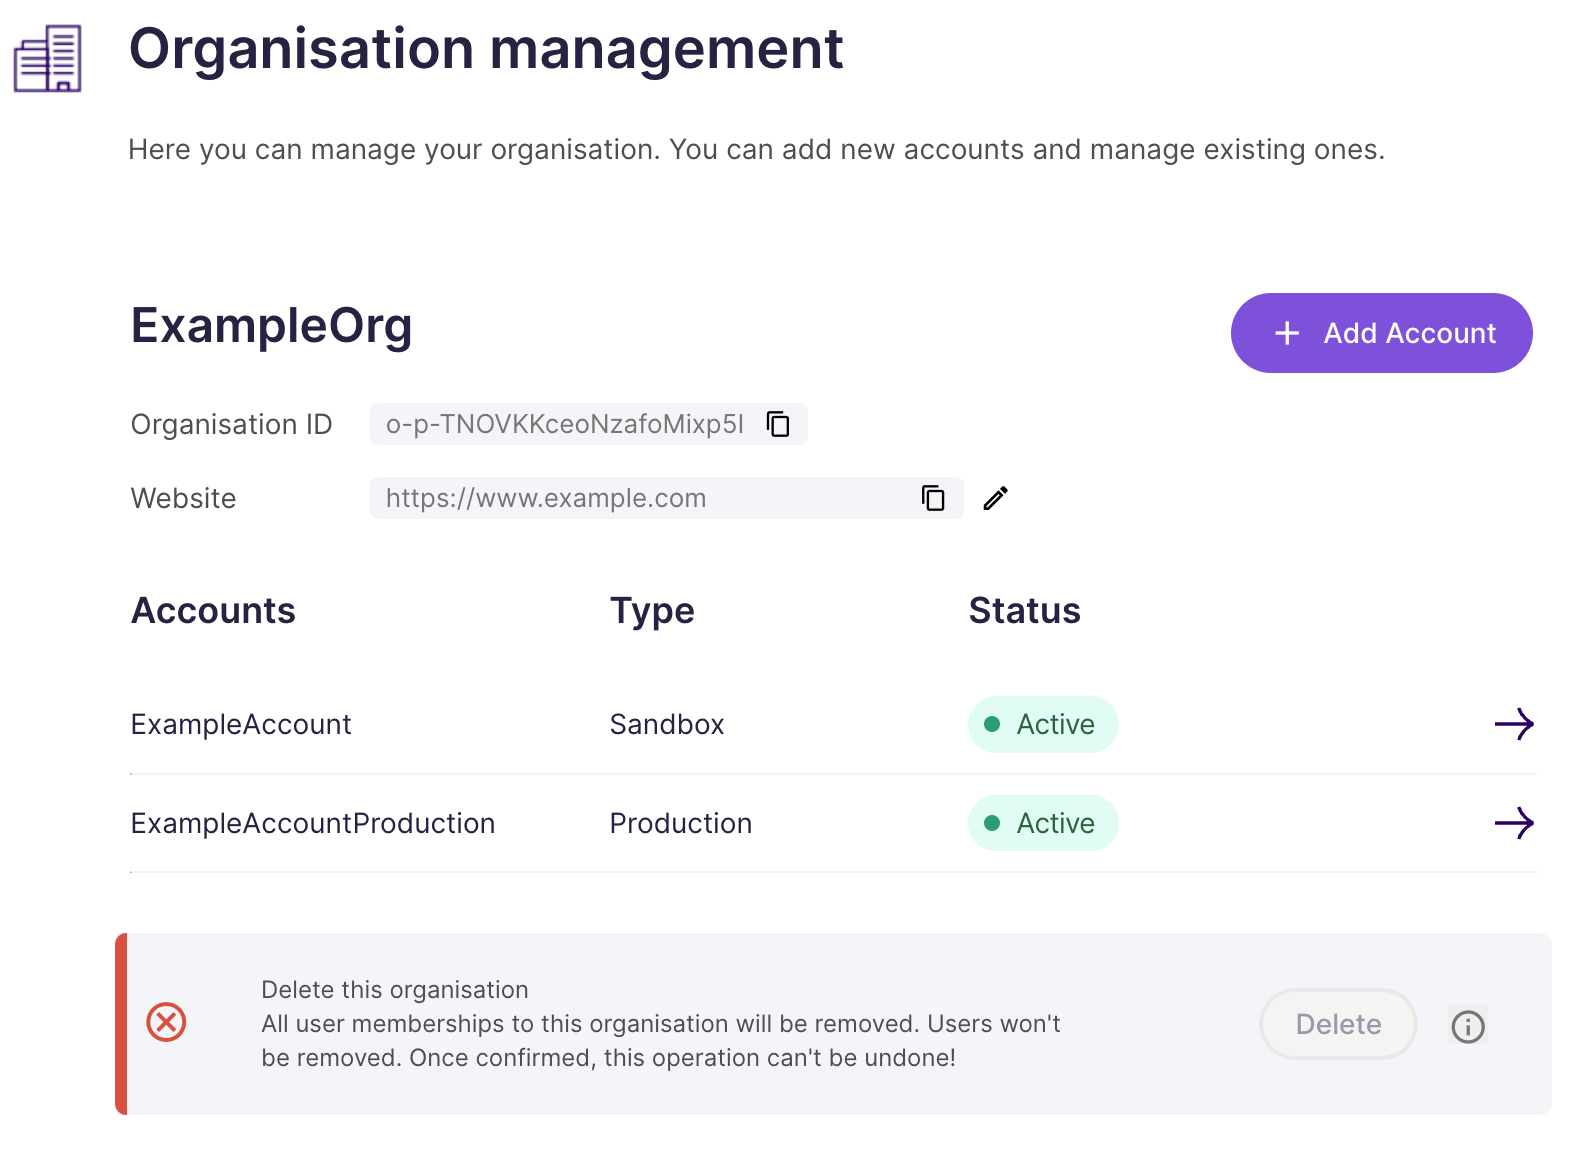Click the Add Account button
Image resolution: width=1580 pixels, height=1160 pixels.
click(1381, 333)
